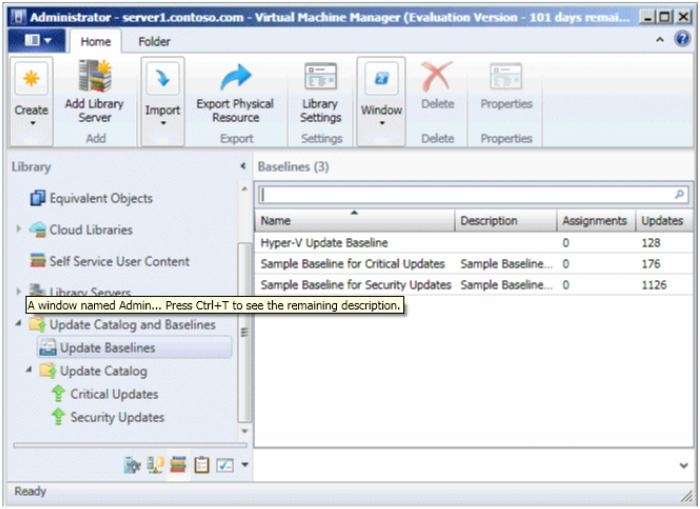The height and width of the screenshot is (509, 700).
Task: Open Help via the question mark icon
Action: [682, 39]
